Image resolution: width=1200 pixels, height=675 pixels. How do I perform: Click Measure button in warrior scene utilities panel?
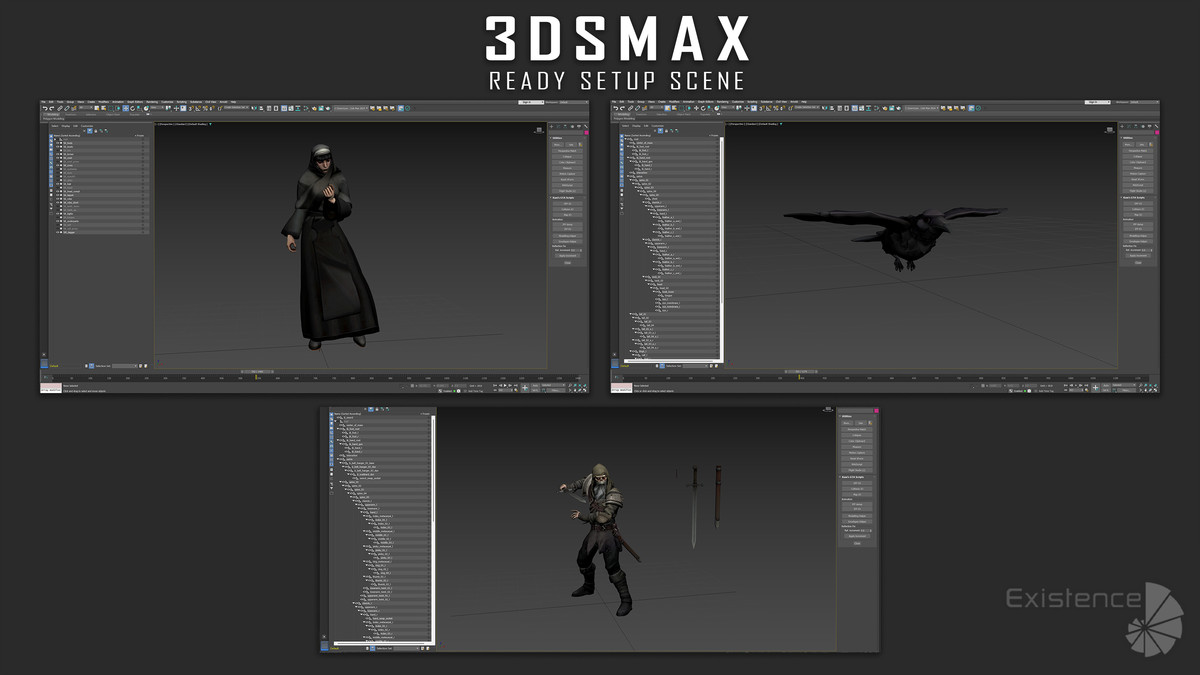[856, 447]
